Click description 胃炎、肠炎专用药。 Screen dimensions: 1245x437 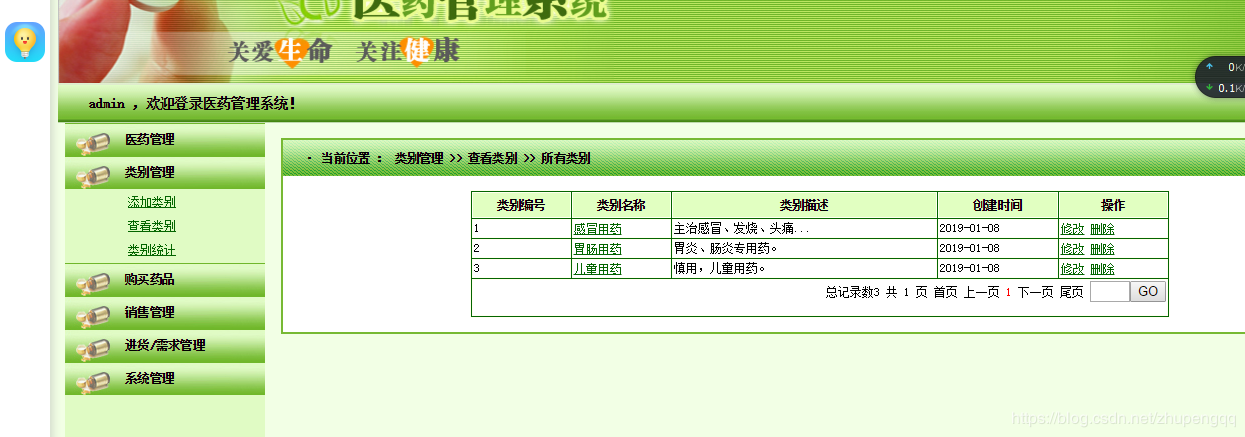coord(726,249)
